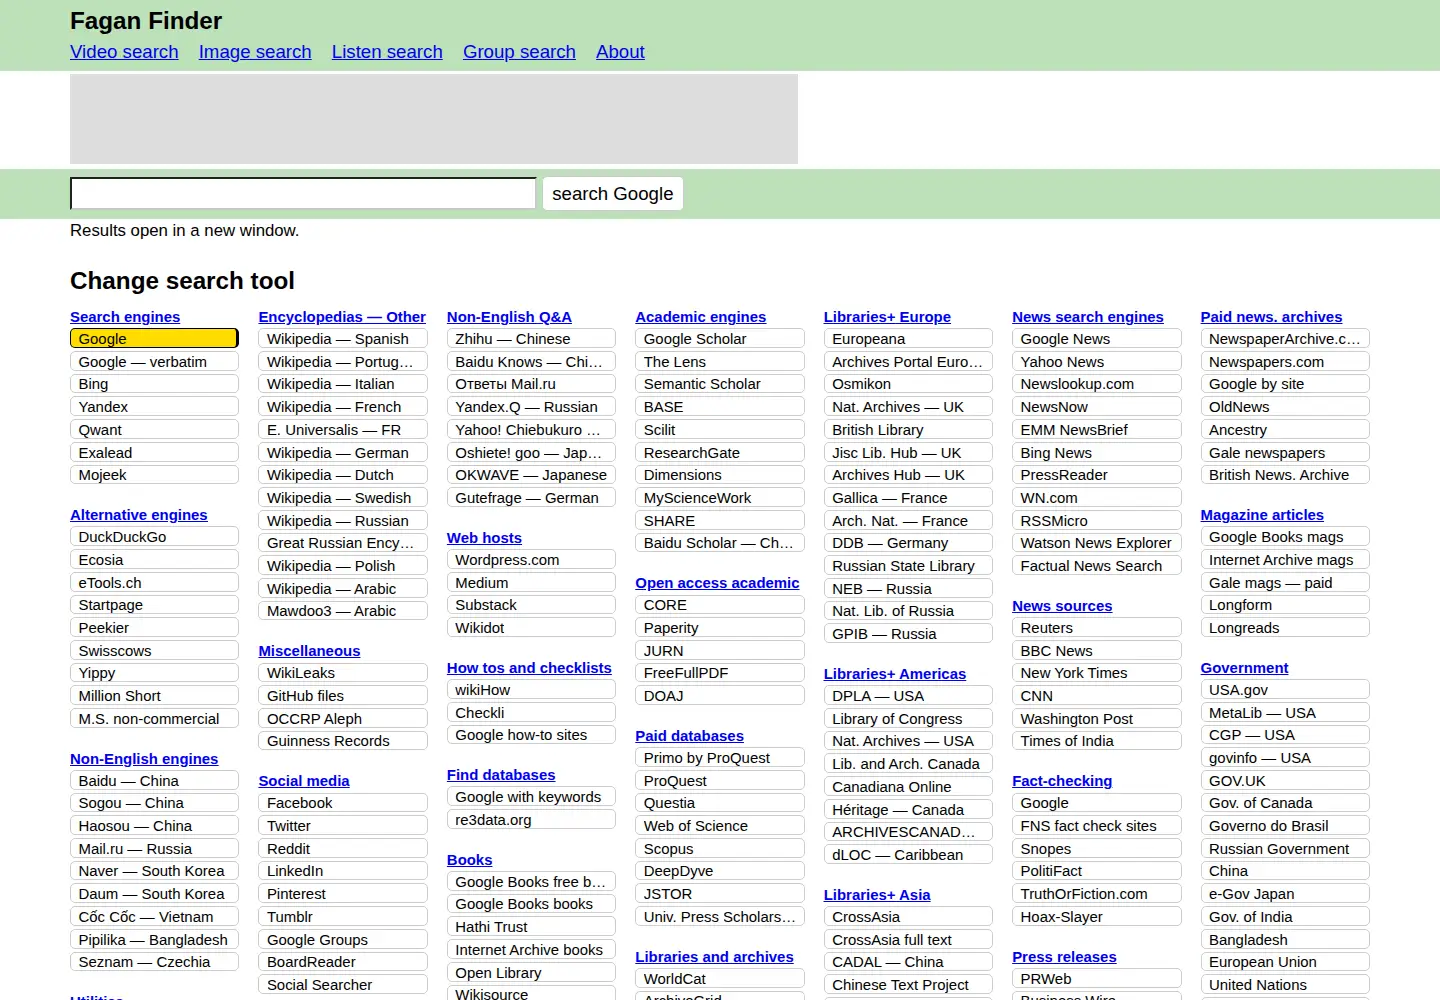Open the Image search link

point(255,52)
